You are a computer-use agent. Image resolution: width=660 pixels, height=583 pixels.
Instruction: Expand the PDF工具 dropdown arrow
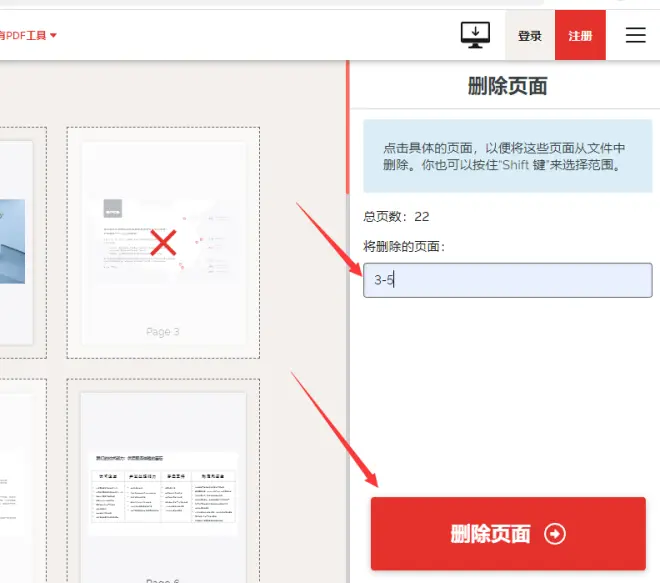pos(53,36)
